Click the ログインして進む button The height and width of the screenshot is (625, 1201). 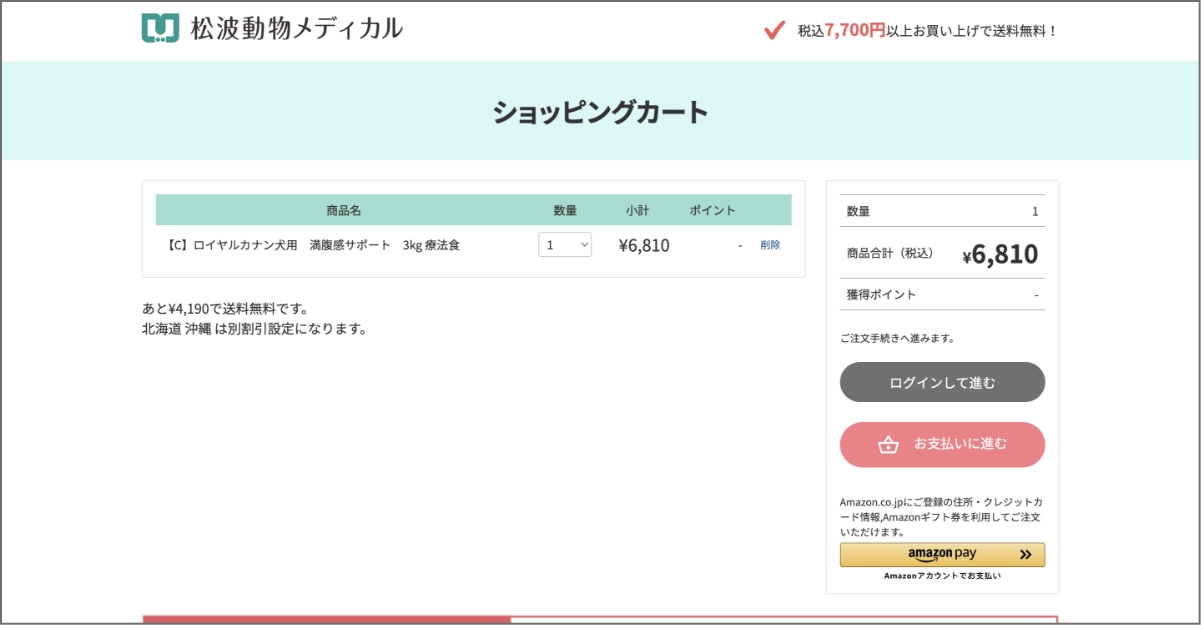942,382
